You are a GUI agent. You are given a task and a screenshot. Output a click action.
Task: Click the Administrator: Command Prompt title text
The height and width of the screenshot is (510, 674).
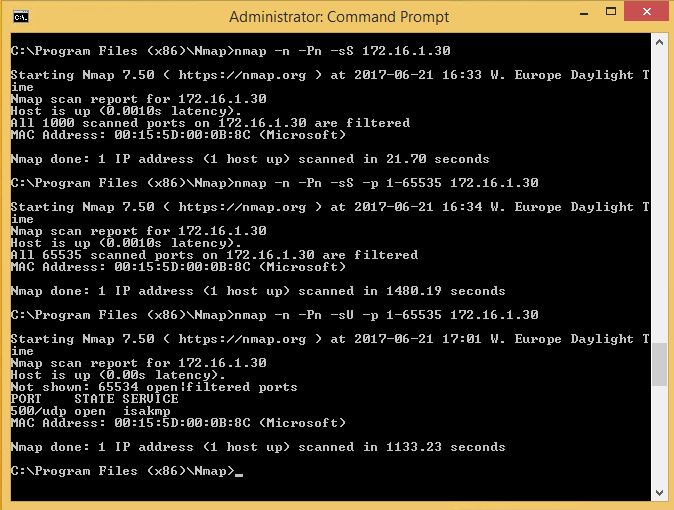coord(339,17)
